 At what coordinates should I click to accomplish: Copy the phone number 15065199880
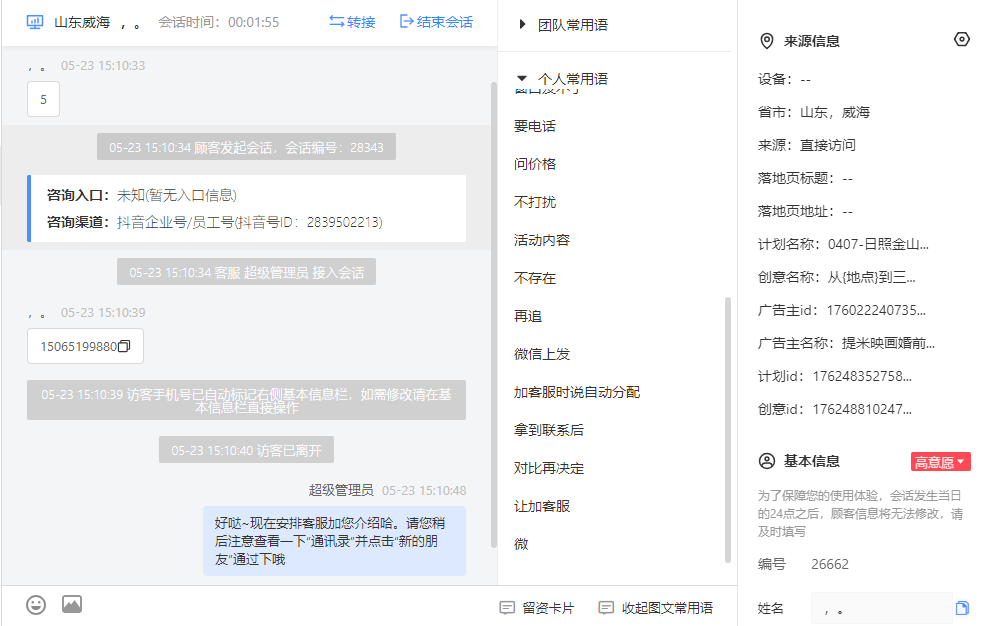click(x=124, y=346)
